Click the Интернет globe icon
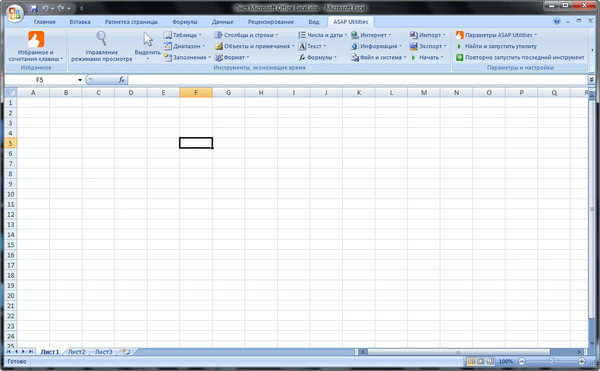The width and height of the screenshot is (600, 371). (x=355, y=35)
